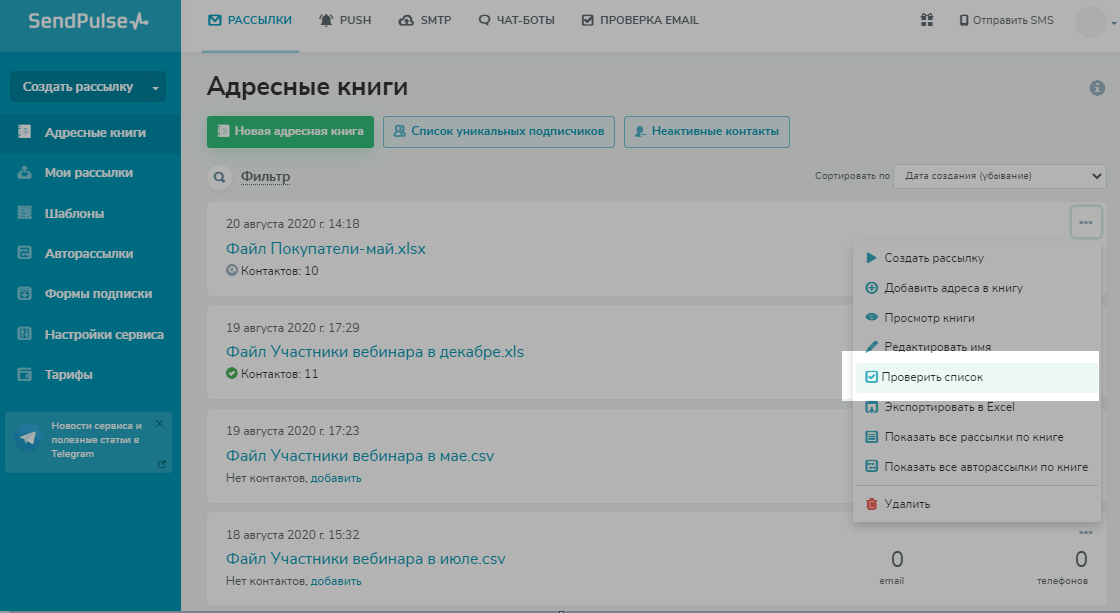
Task: Click the Создать рассылку sidebar button
Action: pyautogui.click(x=79, y=87)
